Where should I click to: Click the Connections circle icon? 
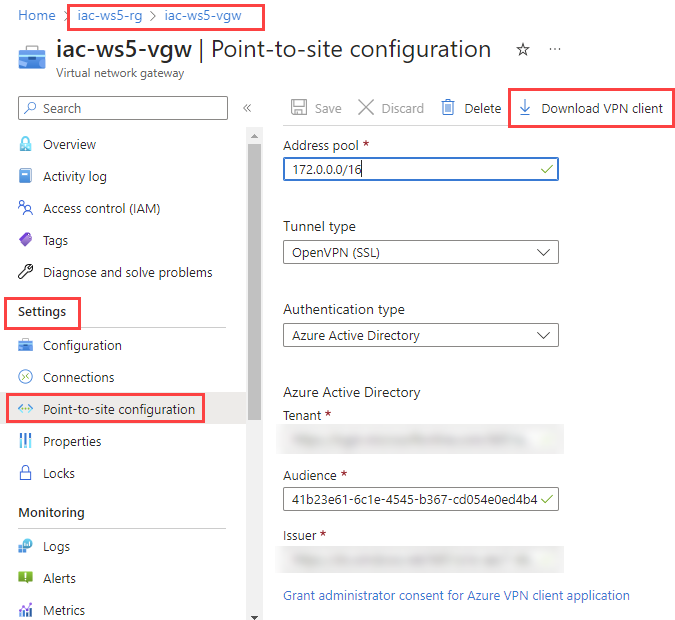[x=25, y=377]
